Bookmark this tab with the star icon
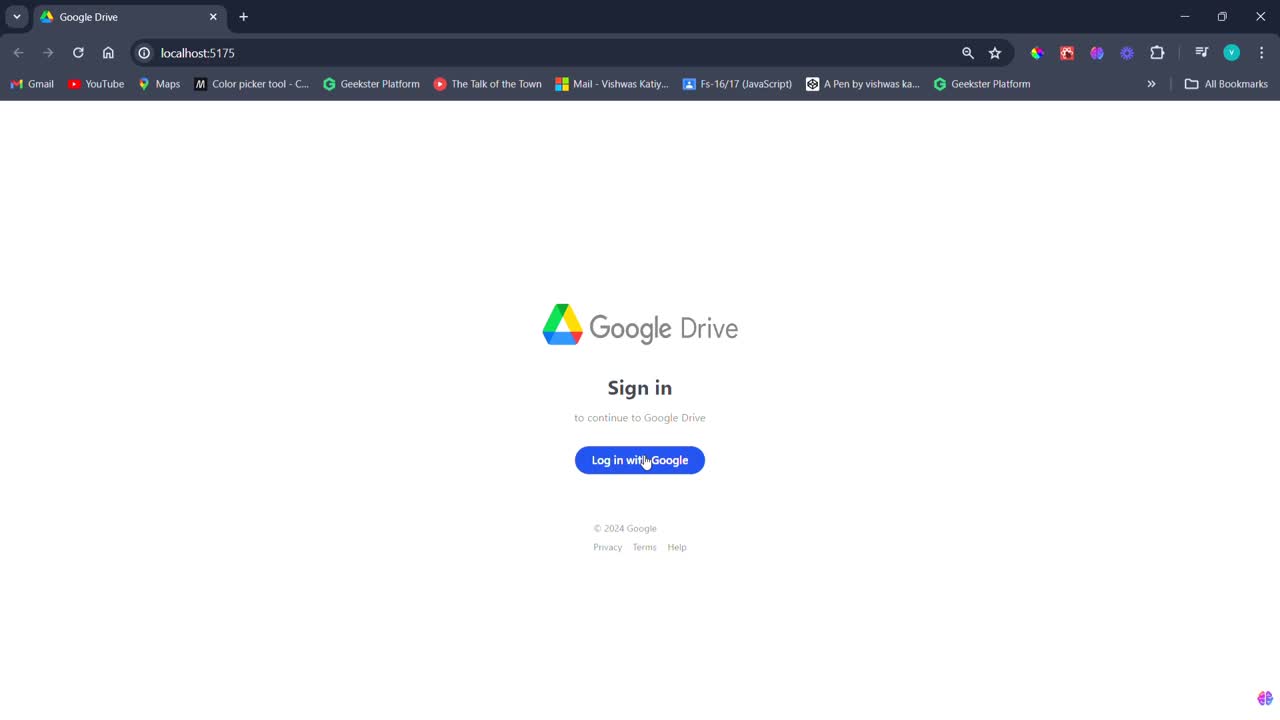 pyautogui.click(x=995, y=53)
